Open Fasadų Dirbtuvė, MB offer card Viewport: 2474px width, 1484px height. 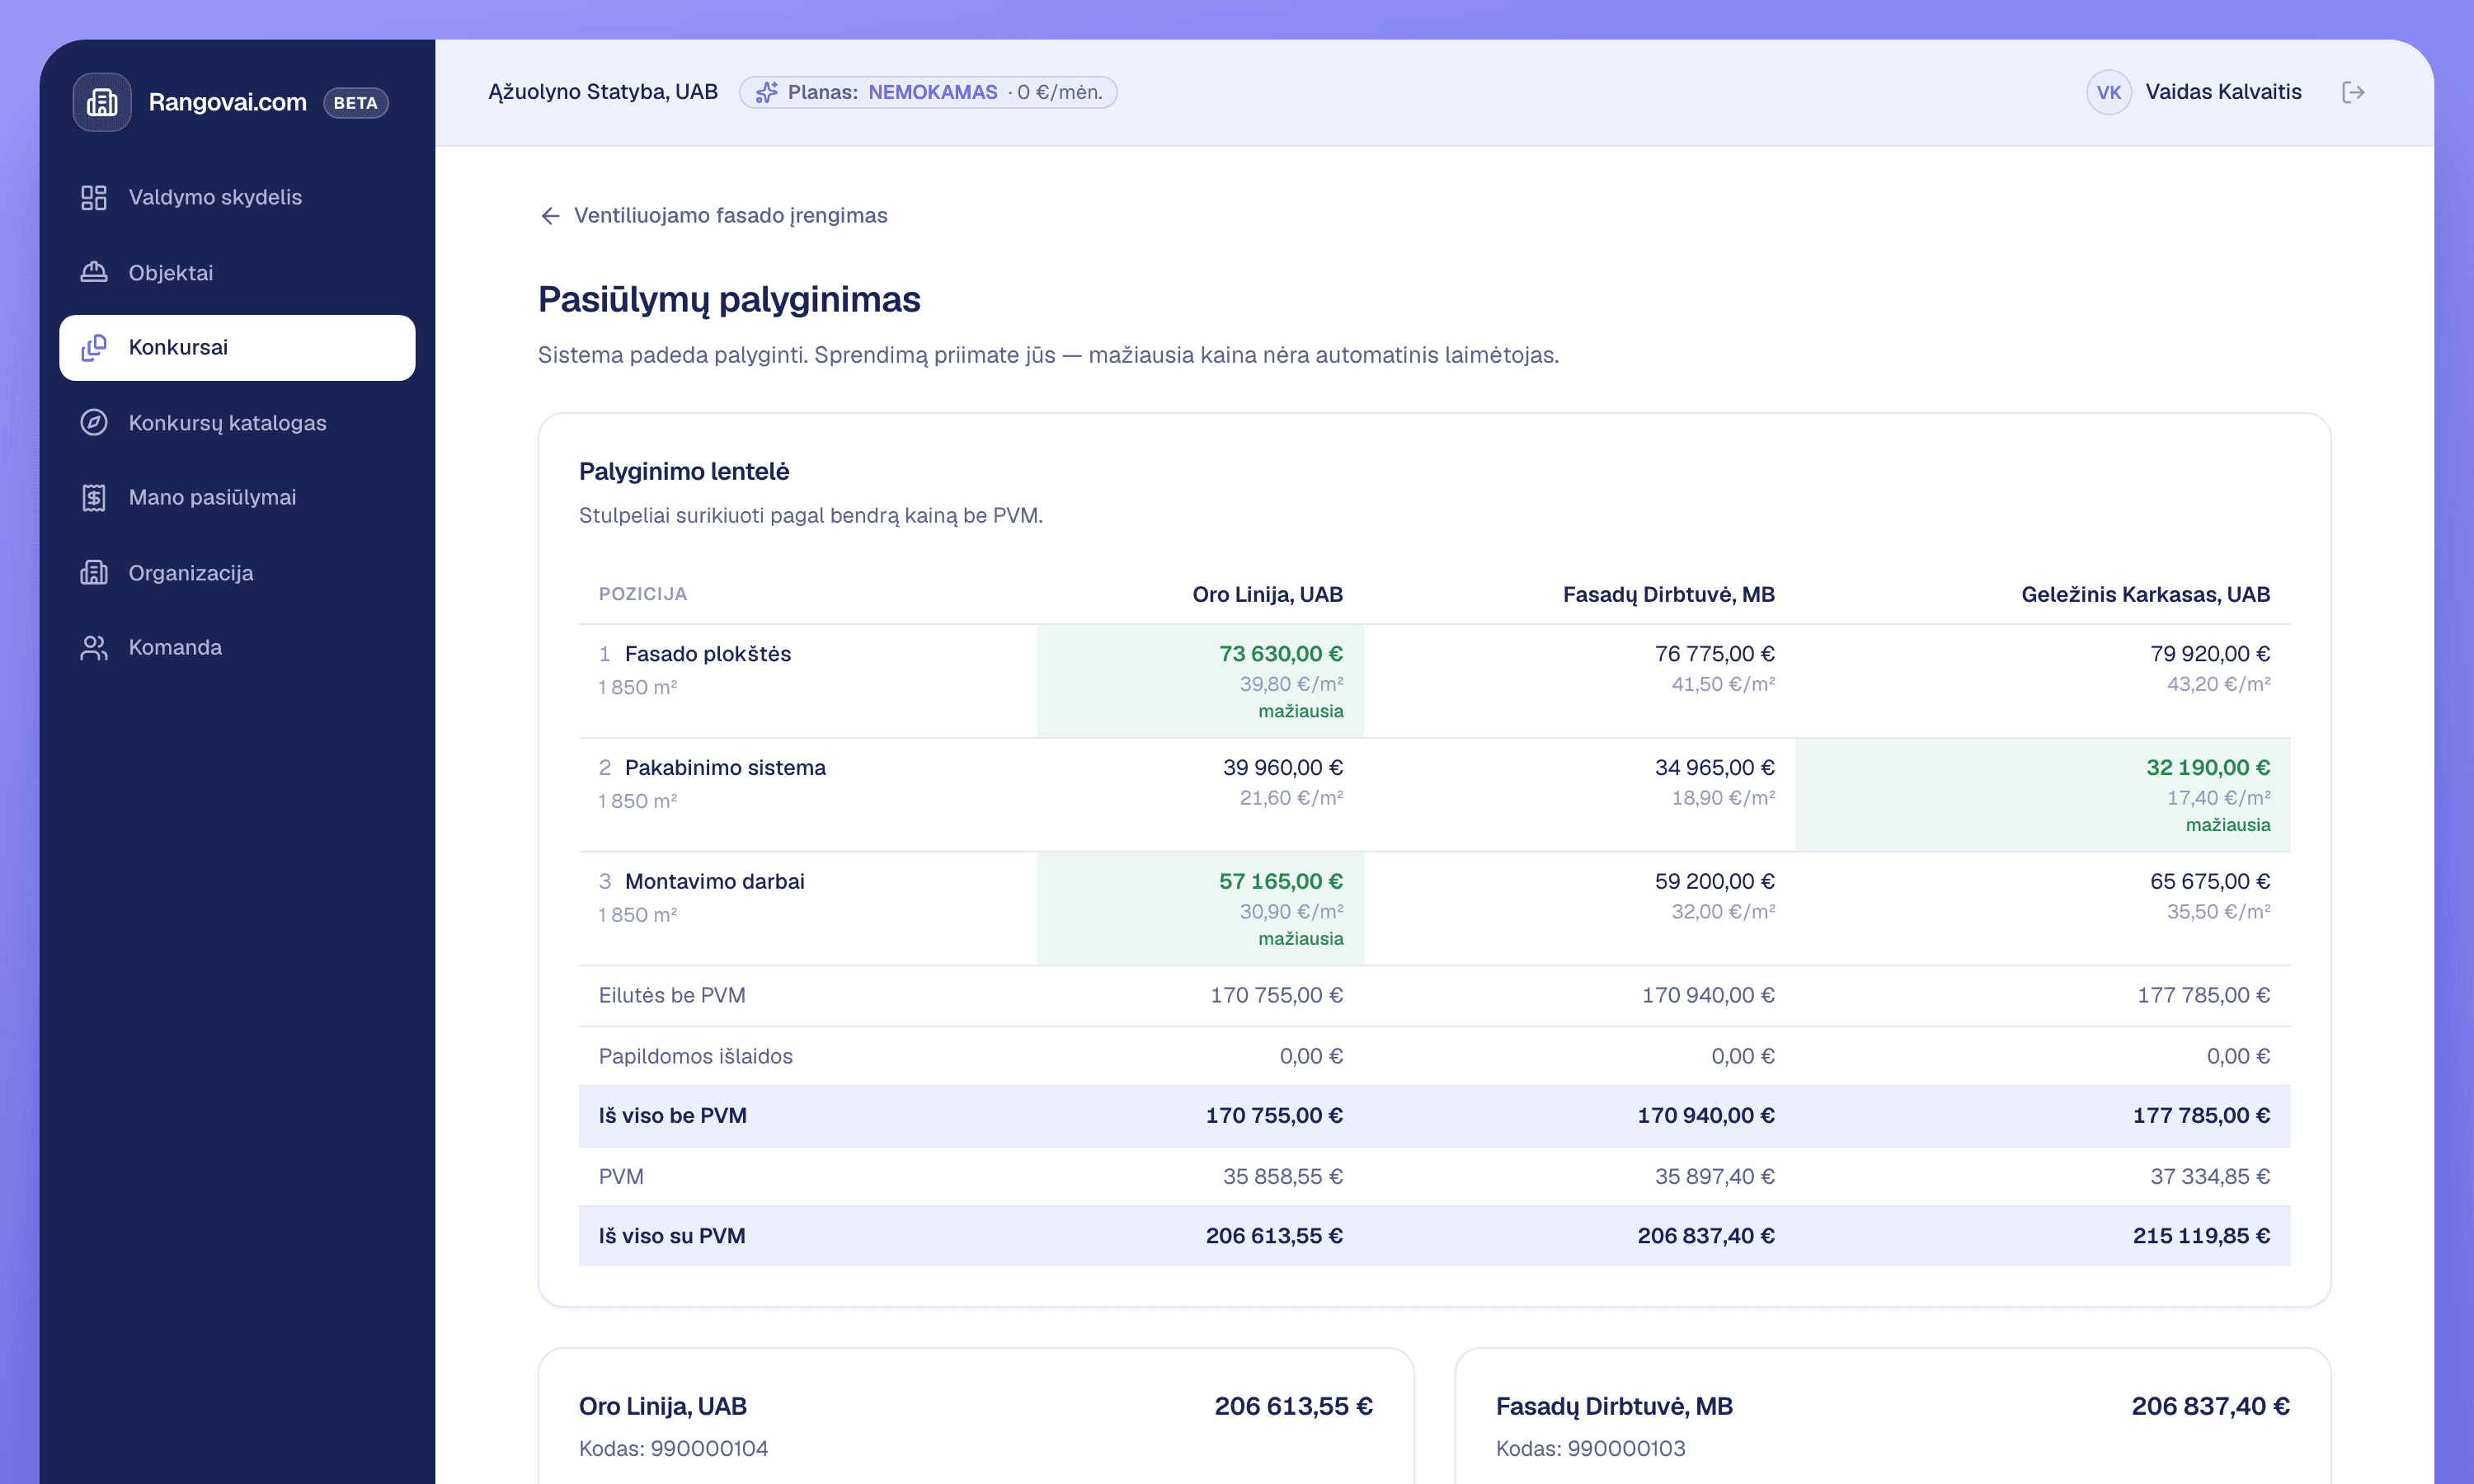coord(1892,1416)
